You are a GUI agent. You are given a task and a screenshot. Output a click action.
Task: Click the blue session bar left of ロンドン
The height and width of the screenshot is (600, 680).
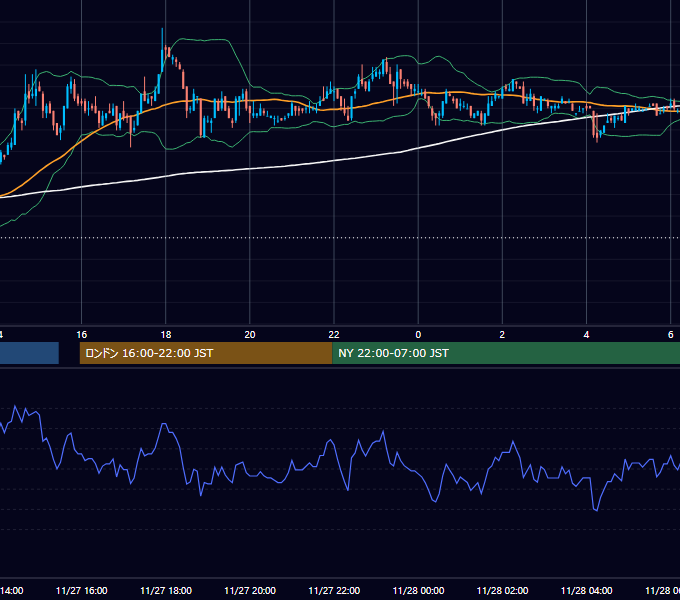(x=29, y=353)
